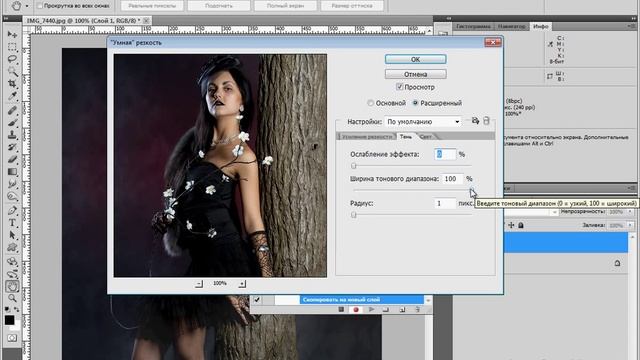Viewport: 640px width, 360px height.
Task: Select the Gradient tool
Action: pyautogui.click(x=12, y=172)
